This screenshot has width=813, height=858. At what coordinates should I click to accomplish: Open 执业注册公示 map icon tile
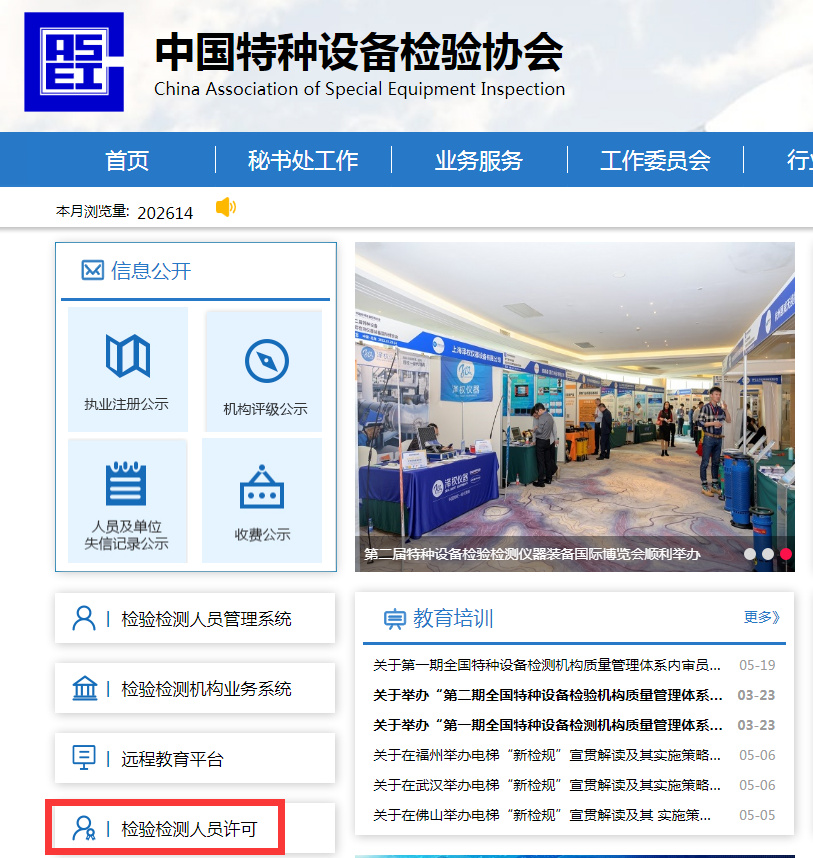pyautogui.click(x=127, y=369)
